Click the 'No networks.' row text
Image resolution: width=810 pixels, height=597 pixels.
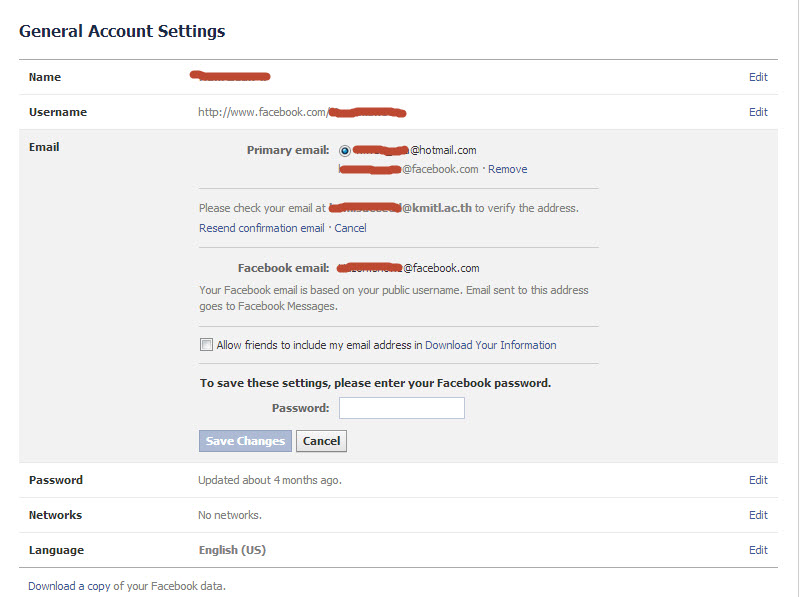coord(230,515)
